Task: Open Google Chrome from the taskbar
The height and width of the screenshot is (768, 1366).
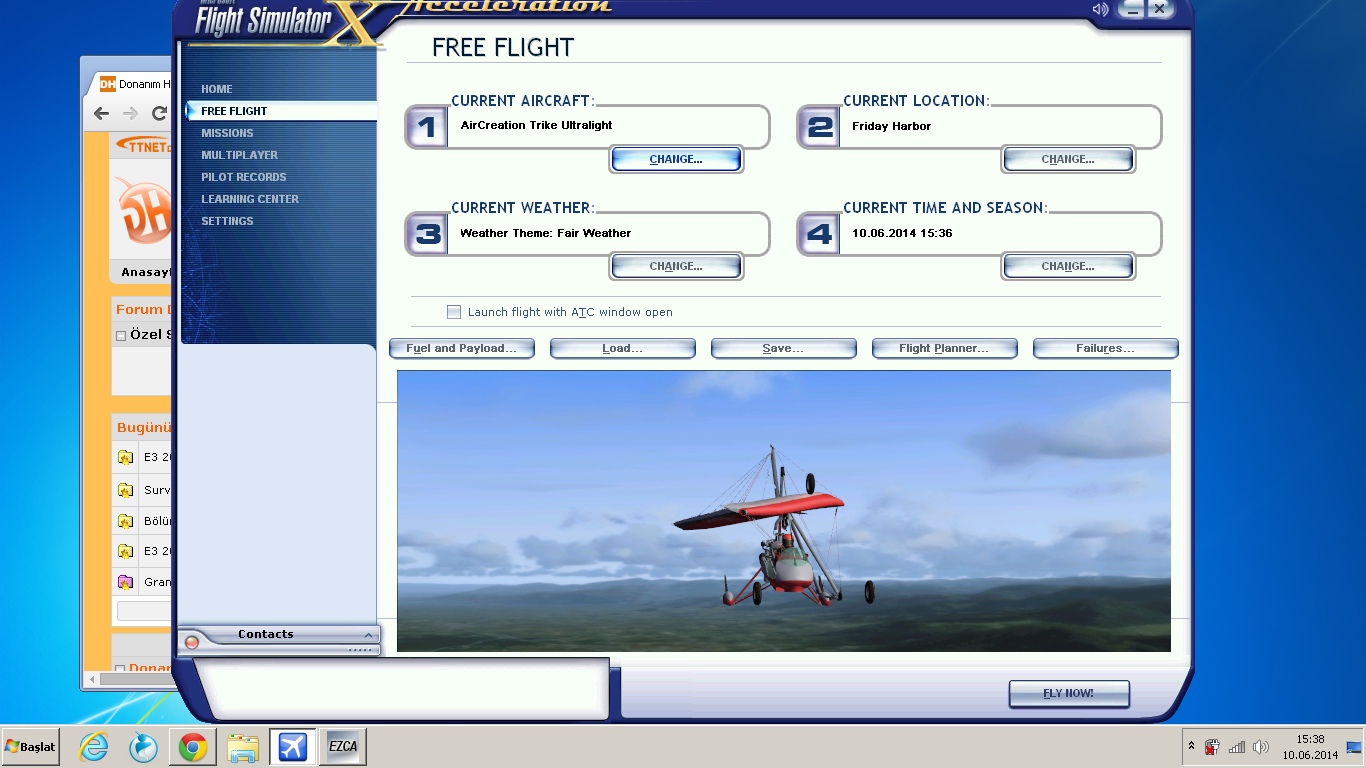Action: coord(193,746)
